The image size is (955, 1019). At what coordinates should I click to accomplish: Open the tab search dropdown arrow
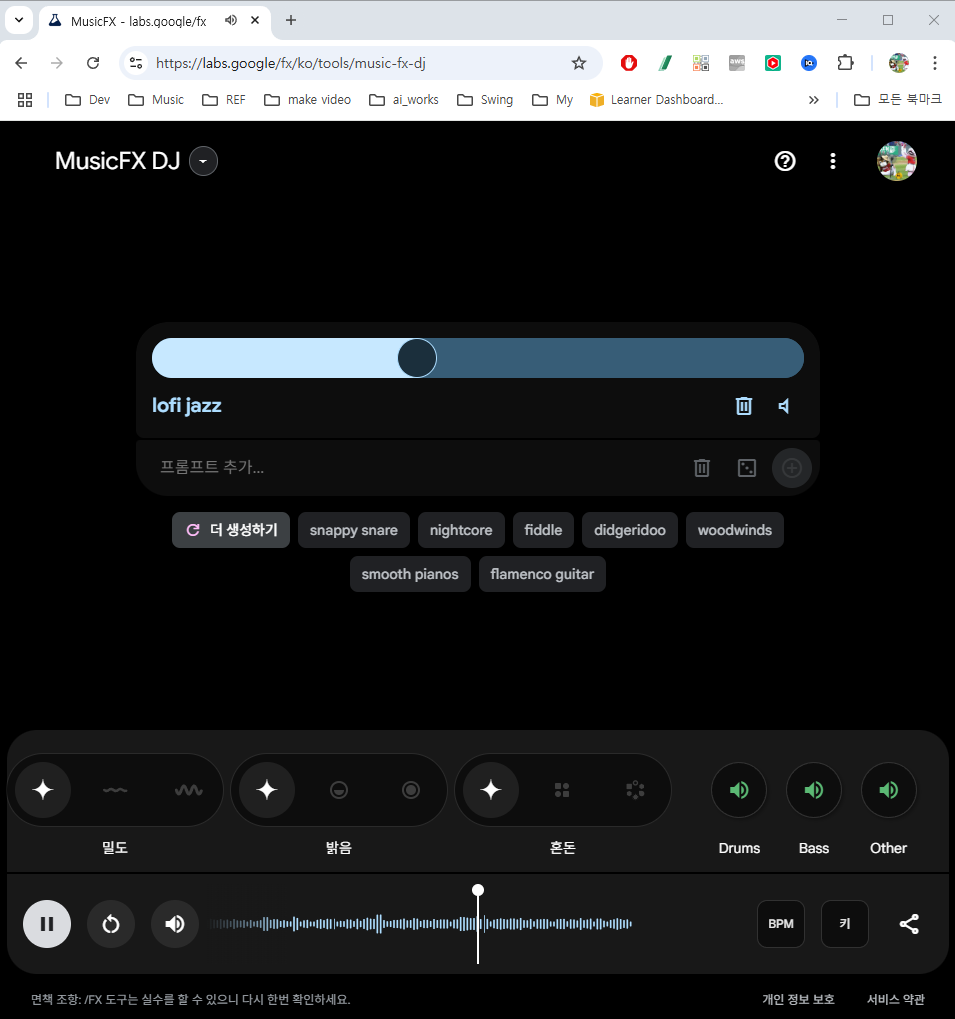(x=19, y=20)
